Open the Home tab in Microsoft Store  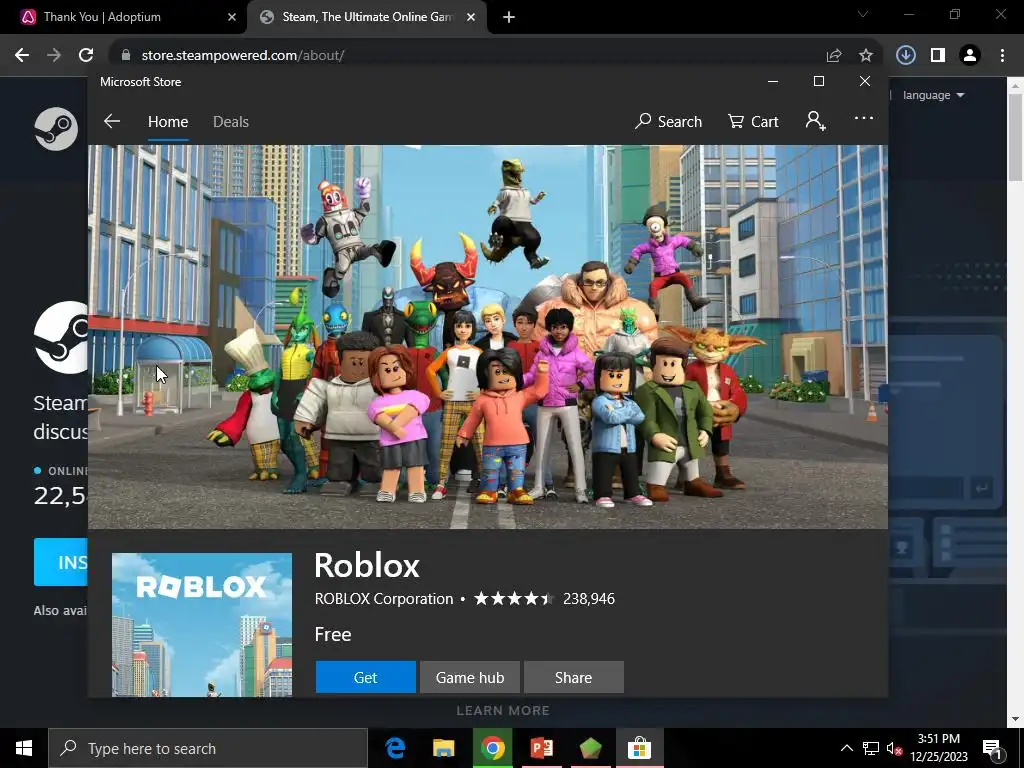pyautogui.click(x=168, y=121)
